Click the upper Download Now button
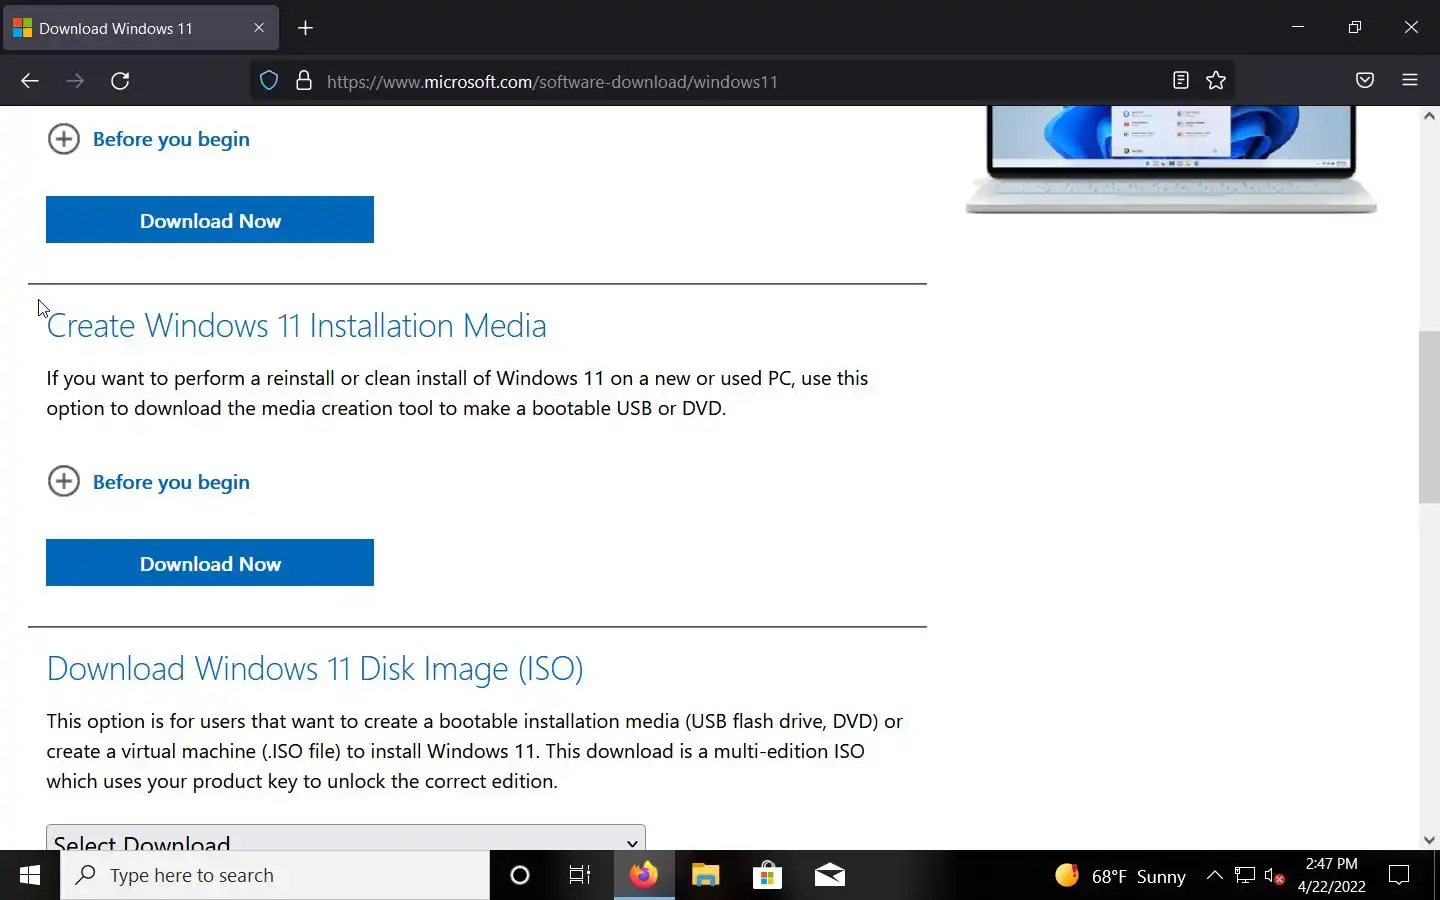 [210, 220]
